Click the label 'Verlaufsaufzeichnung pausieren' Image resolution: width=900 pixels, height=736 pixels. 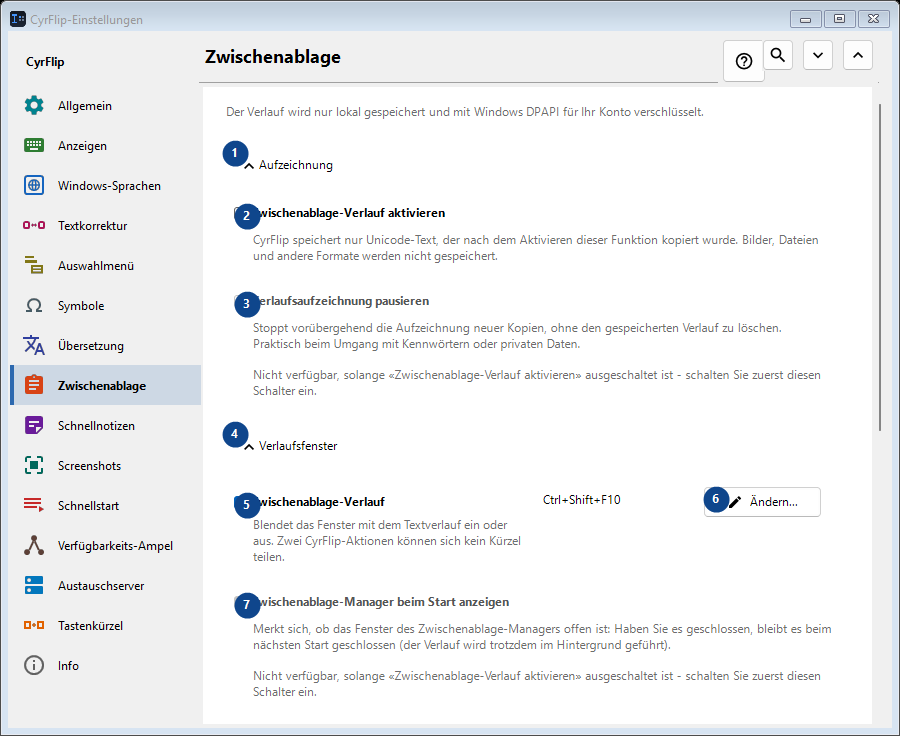point(344,301)
